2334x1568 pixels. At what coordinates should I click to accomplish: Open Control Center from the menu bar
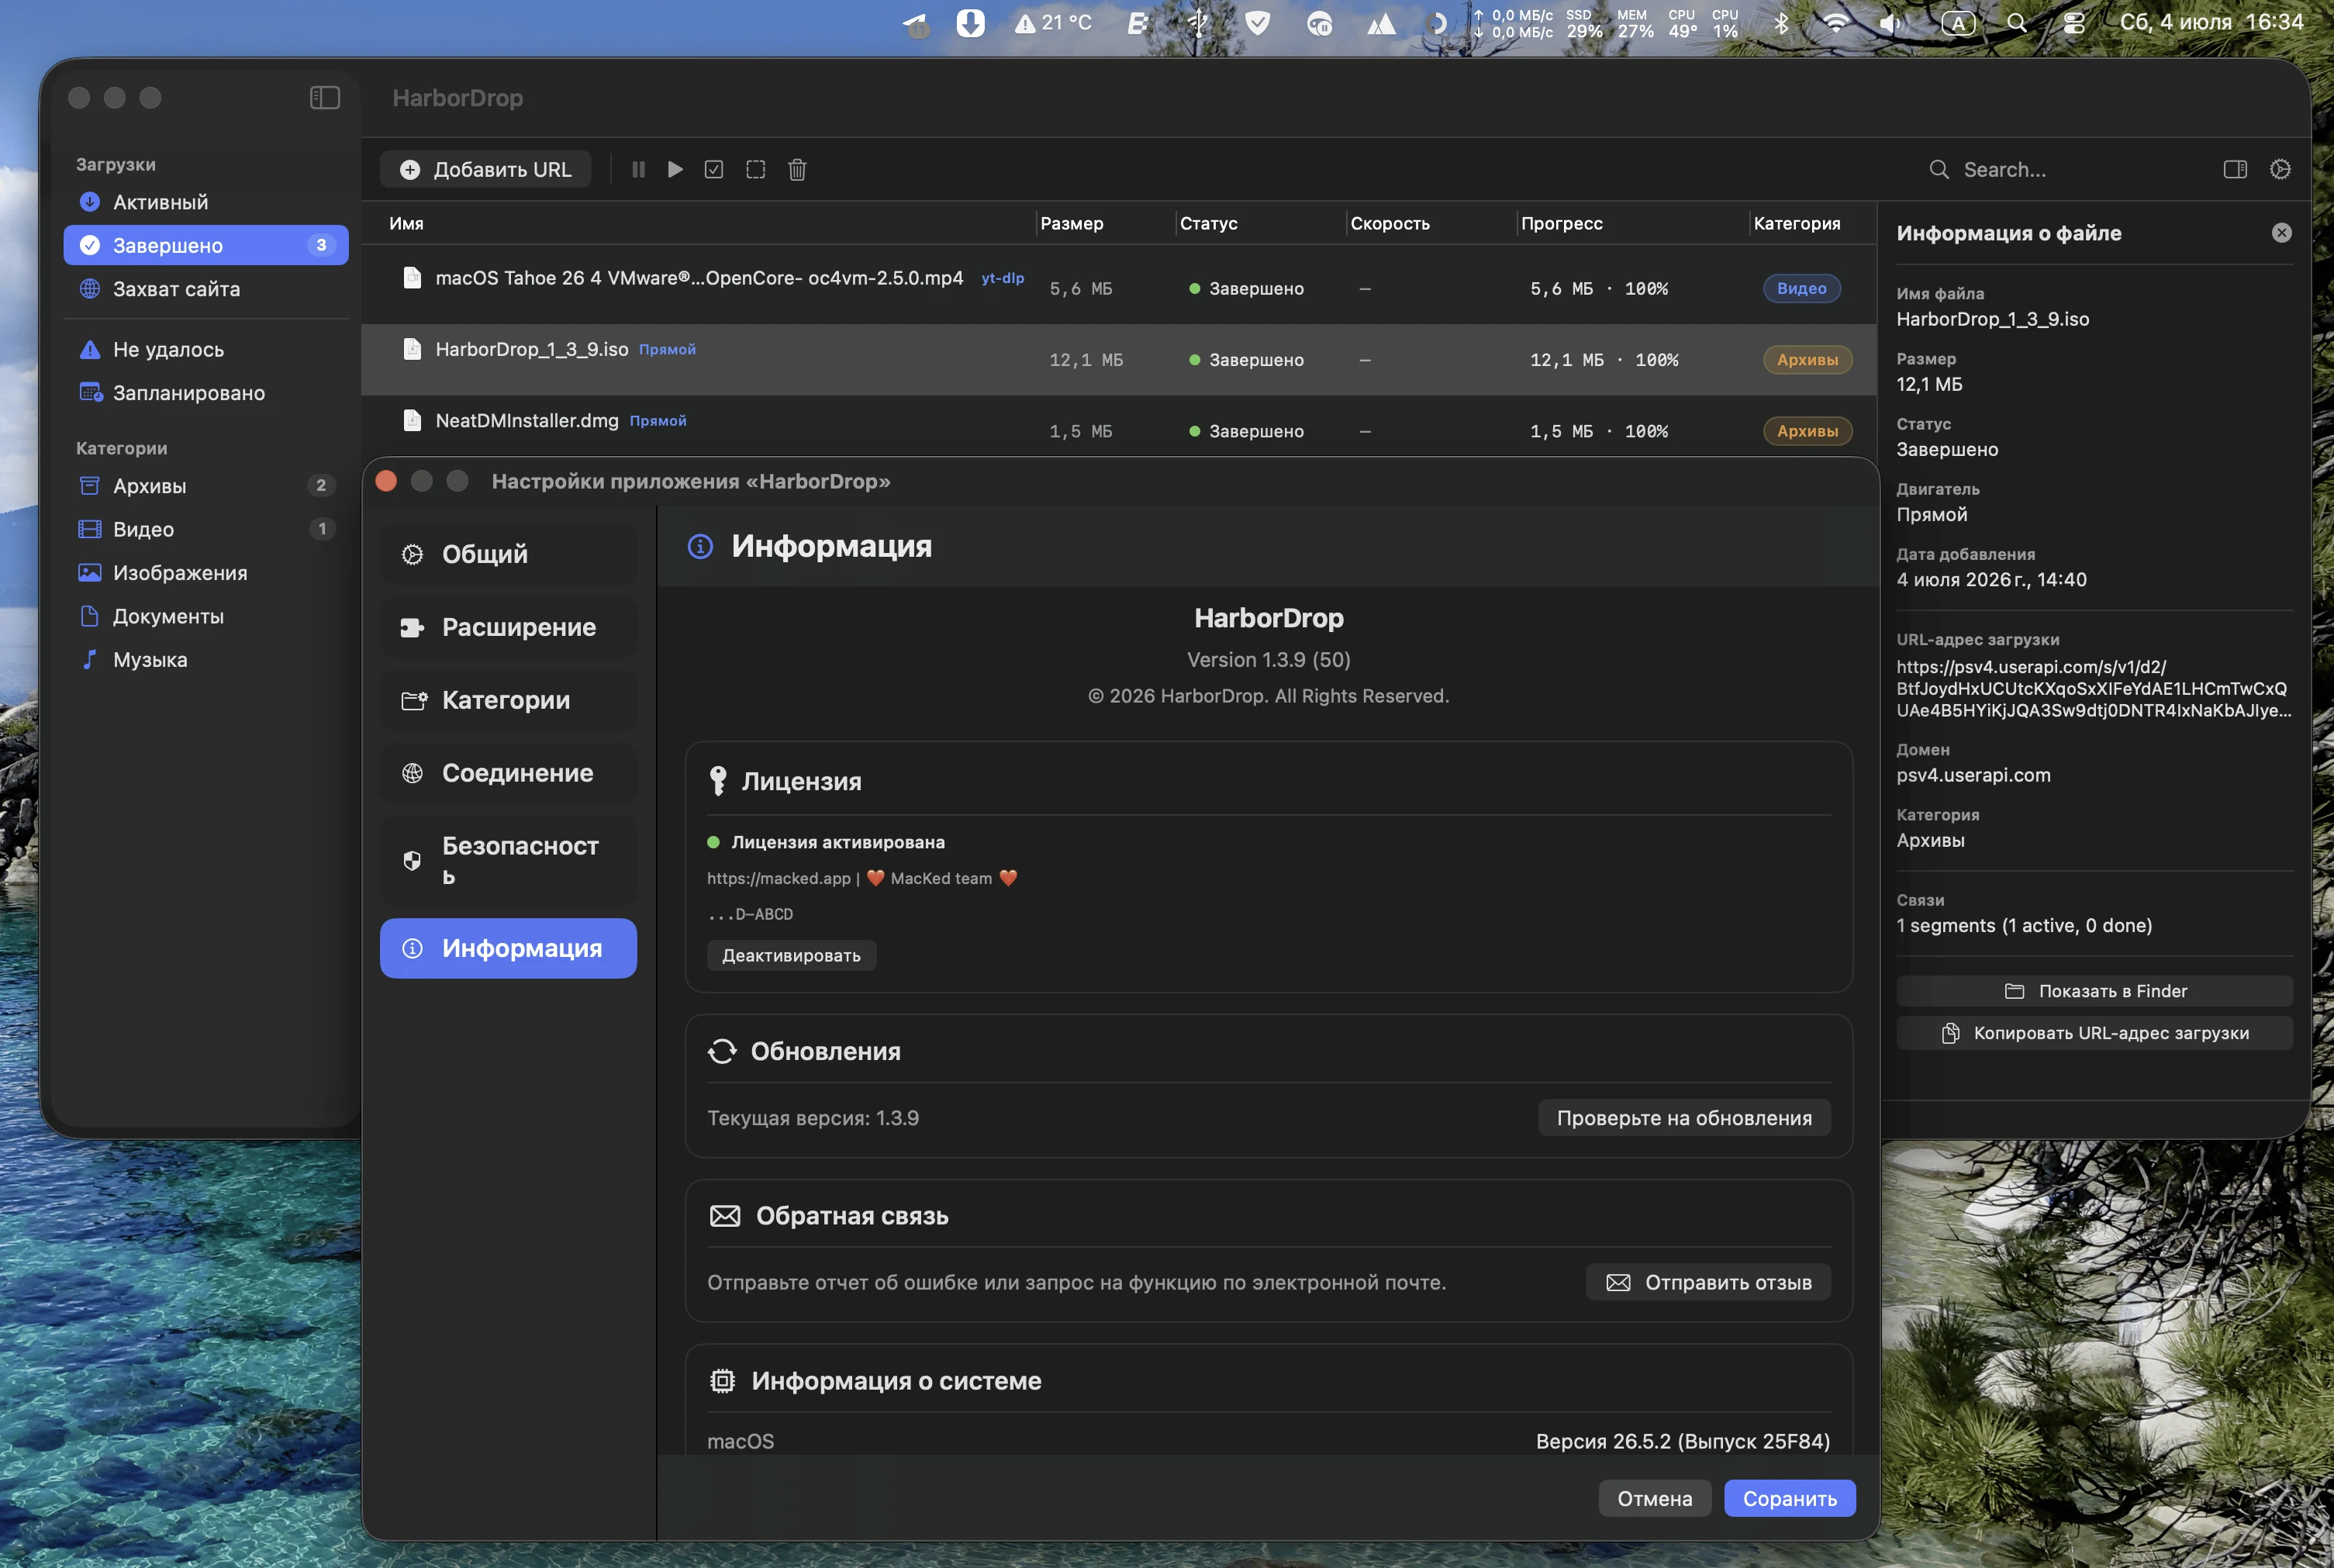(2074, 22)
